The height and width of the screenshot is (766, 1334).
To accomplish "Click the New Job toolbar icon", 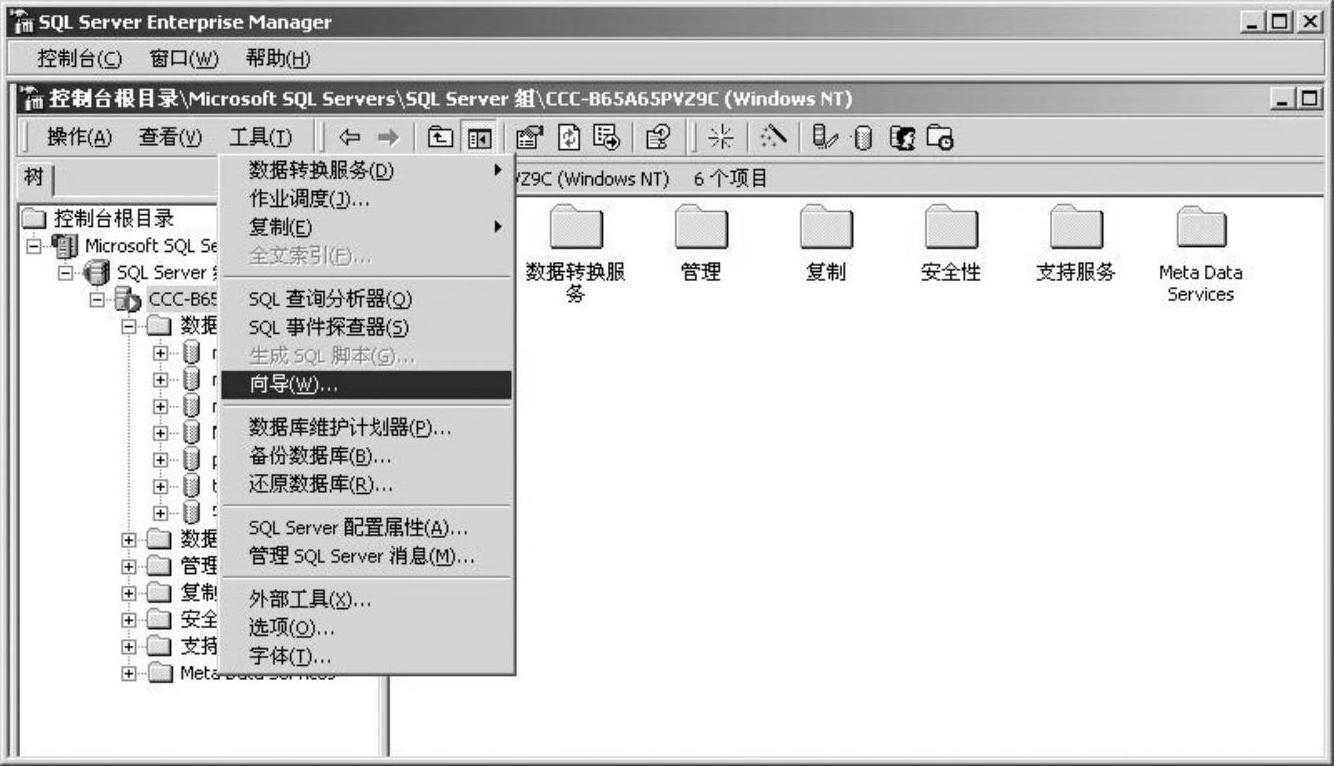I will (x=940, y=137).
